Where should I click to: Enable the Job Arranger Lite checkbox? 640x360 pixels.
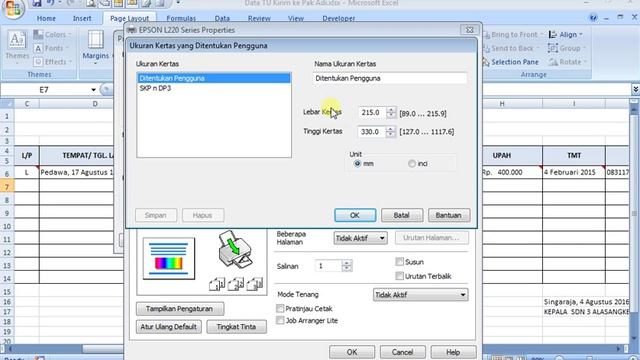(x=280, y=320)
